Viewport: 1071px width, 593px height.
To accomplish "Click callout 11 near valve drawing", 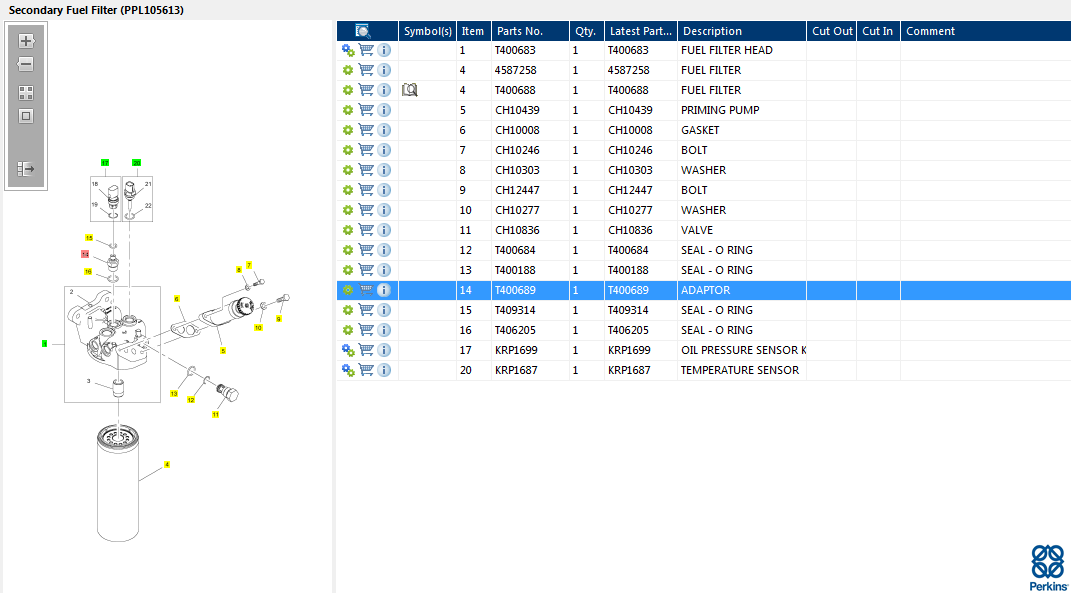I will (216, 414).
